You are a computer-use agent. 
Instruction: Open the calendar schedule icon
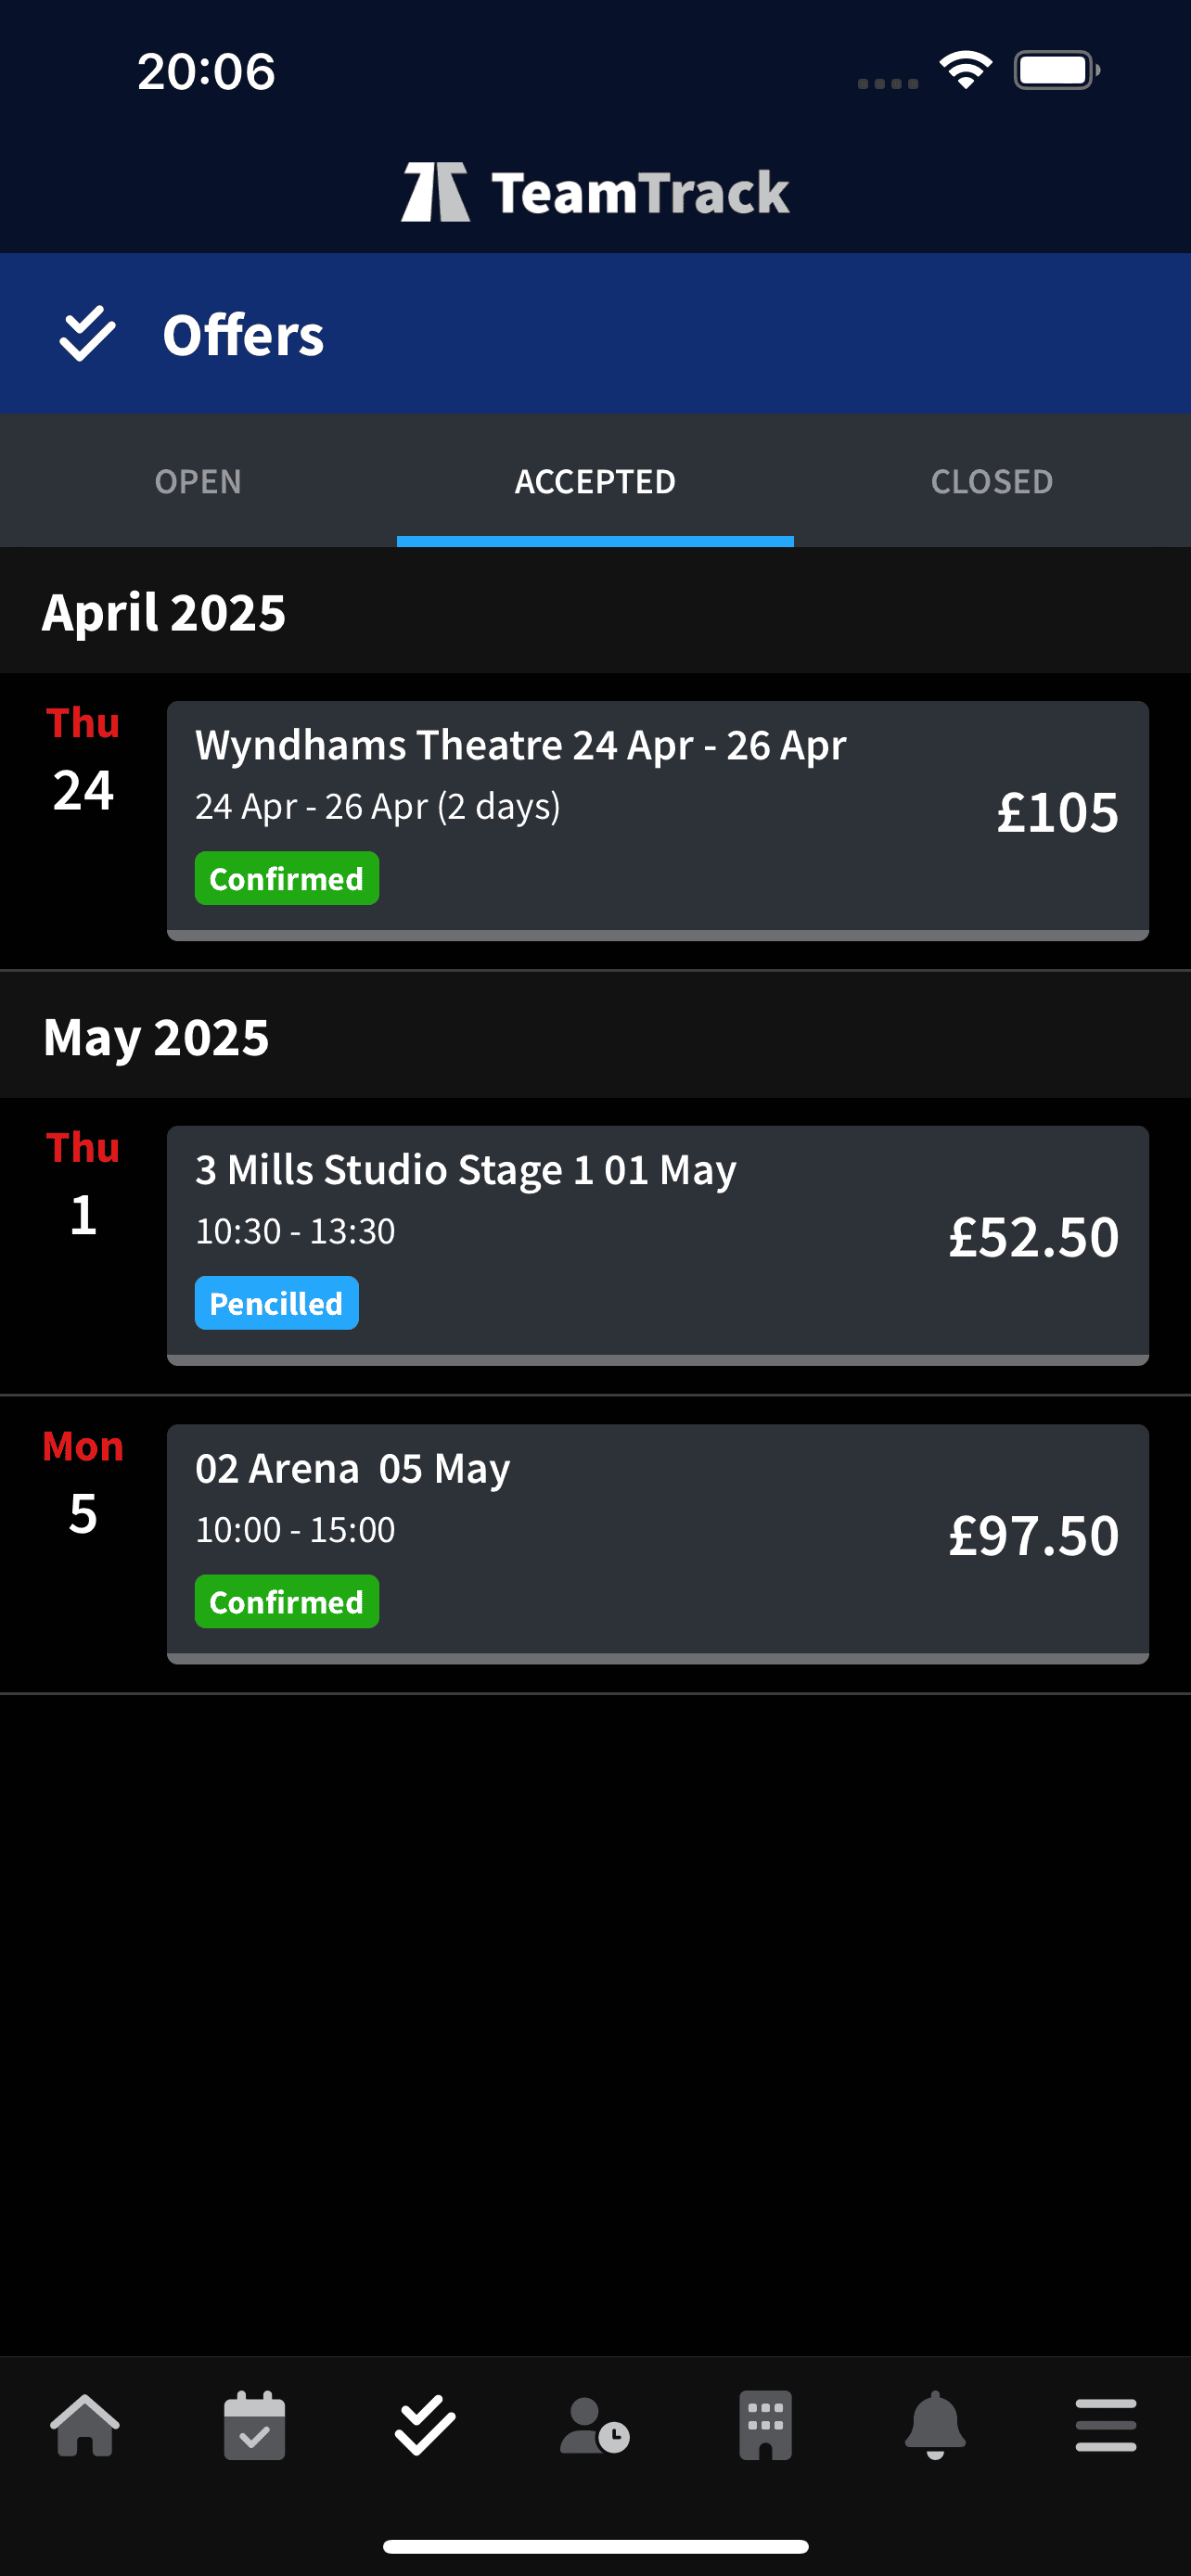pos(254,2425)
